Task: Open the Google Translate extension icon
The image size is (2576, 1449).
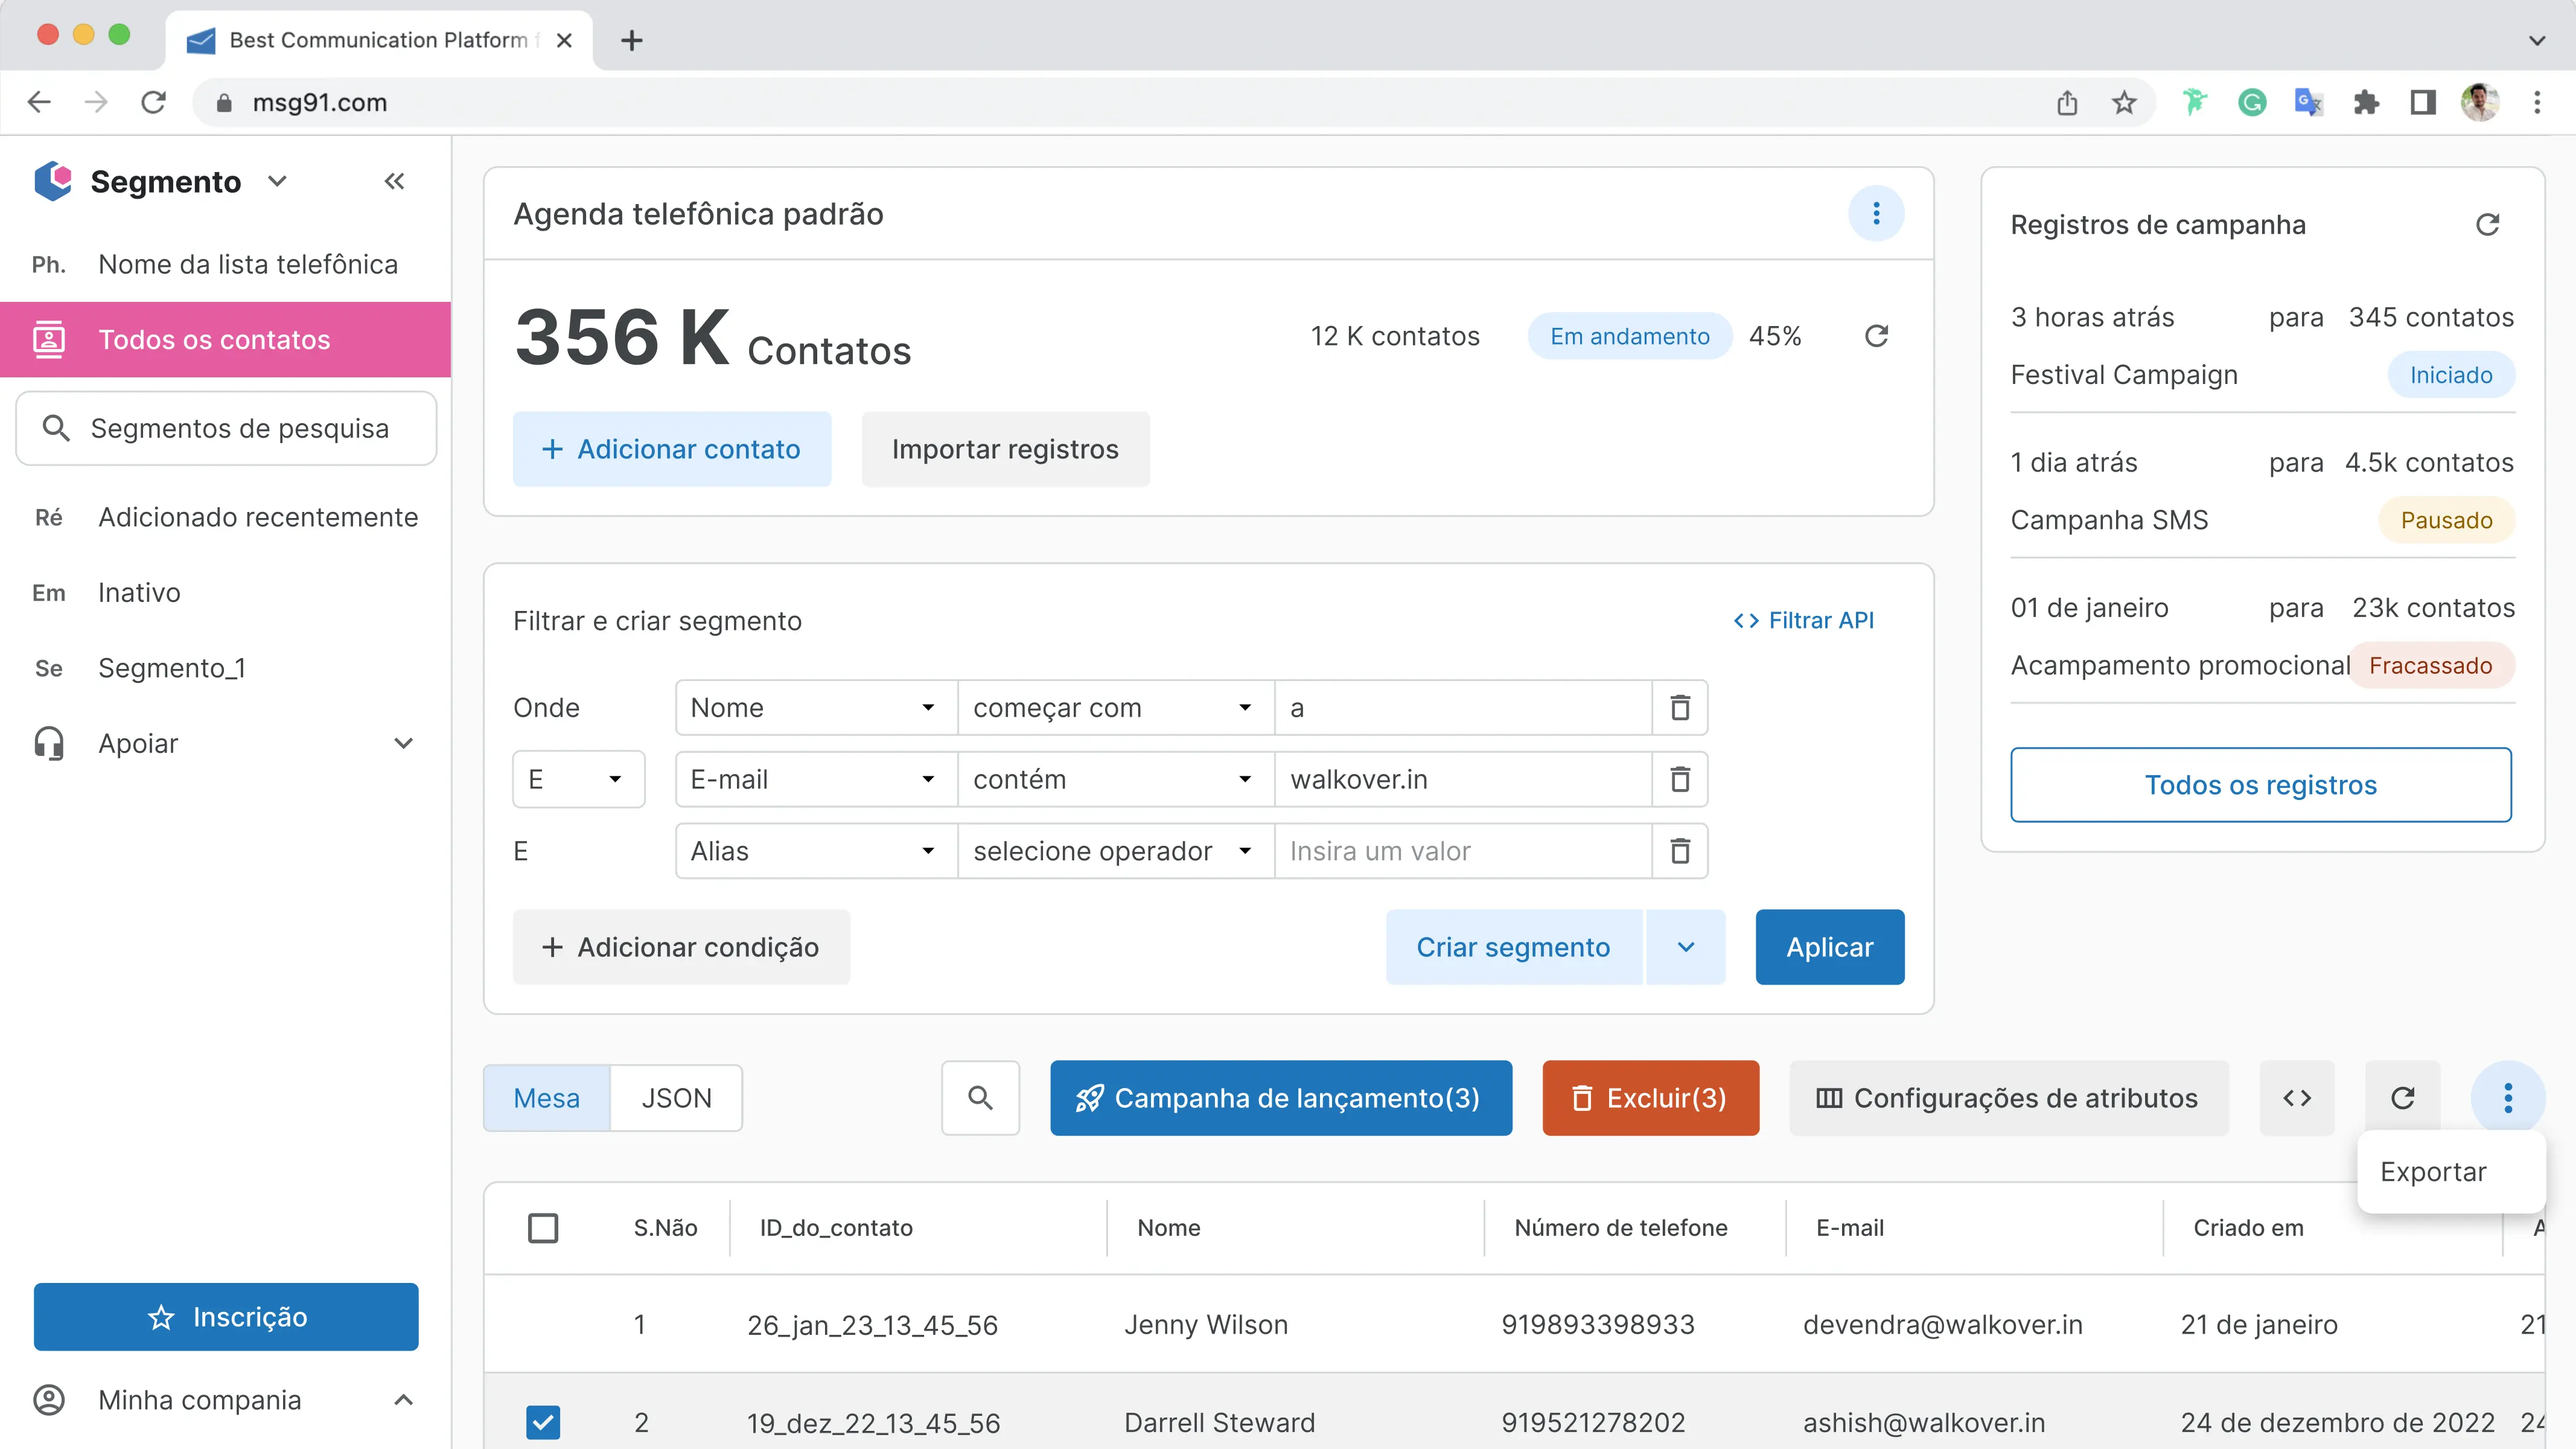Action: [2309, 102]
